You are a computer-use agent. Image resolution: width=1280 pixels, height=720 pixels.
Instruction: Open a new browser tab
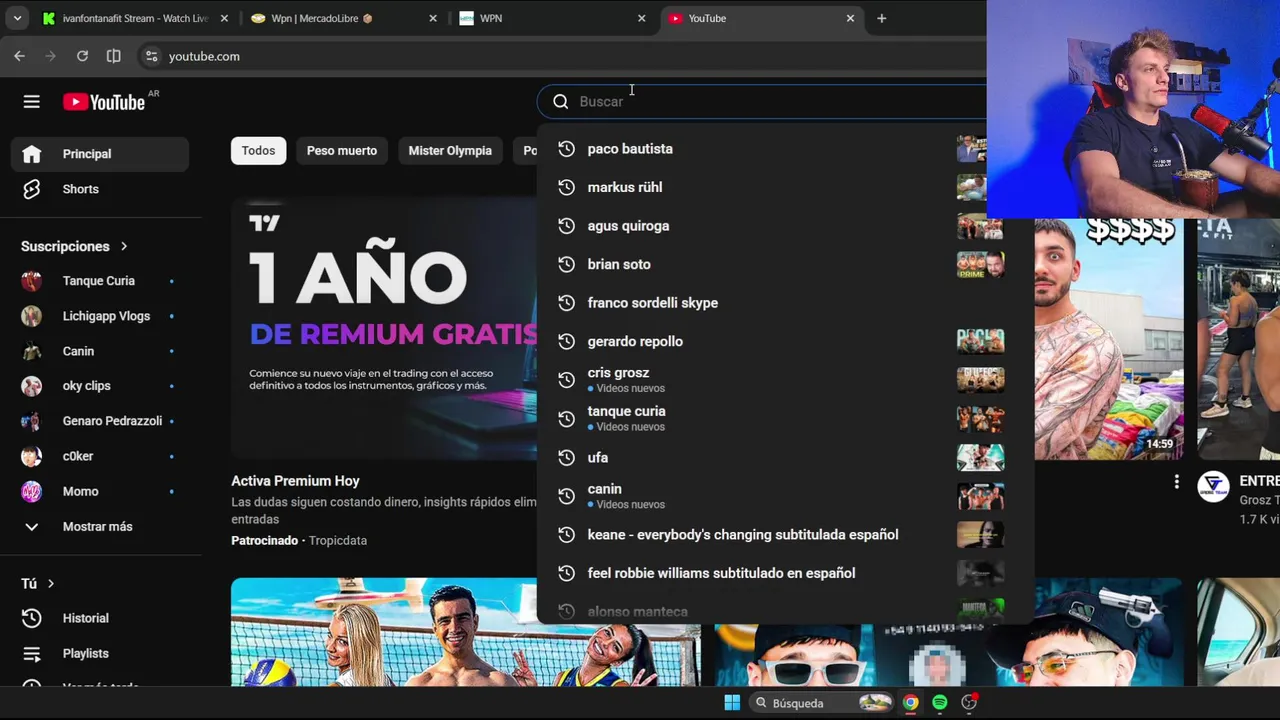(x=881, y=18)
